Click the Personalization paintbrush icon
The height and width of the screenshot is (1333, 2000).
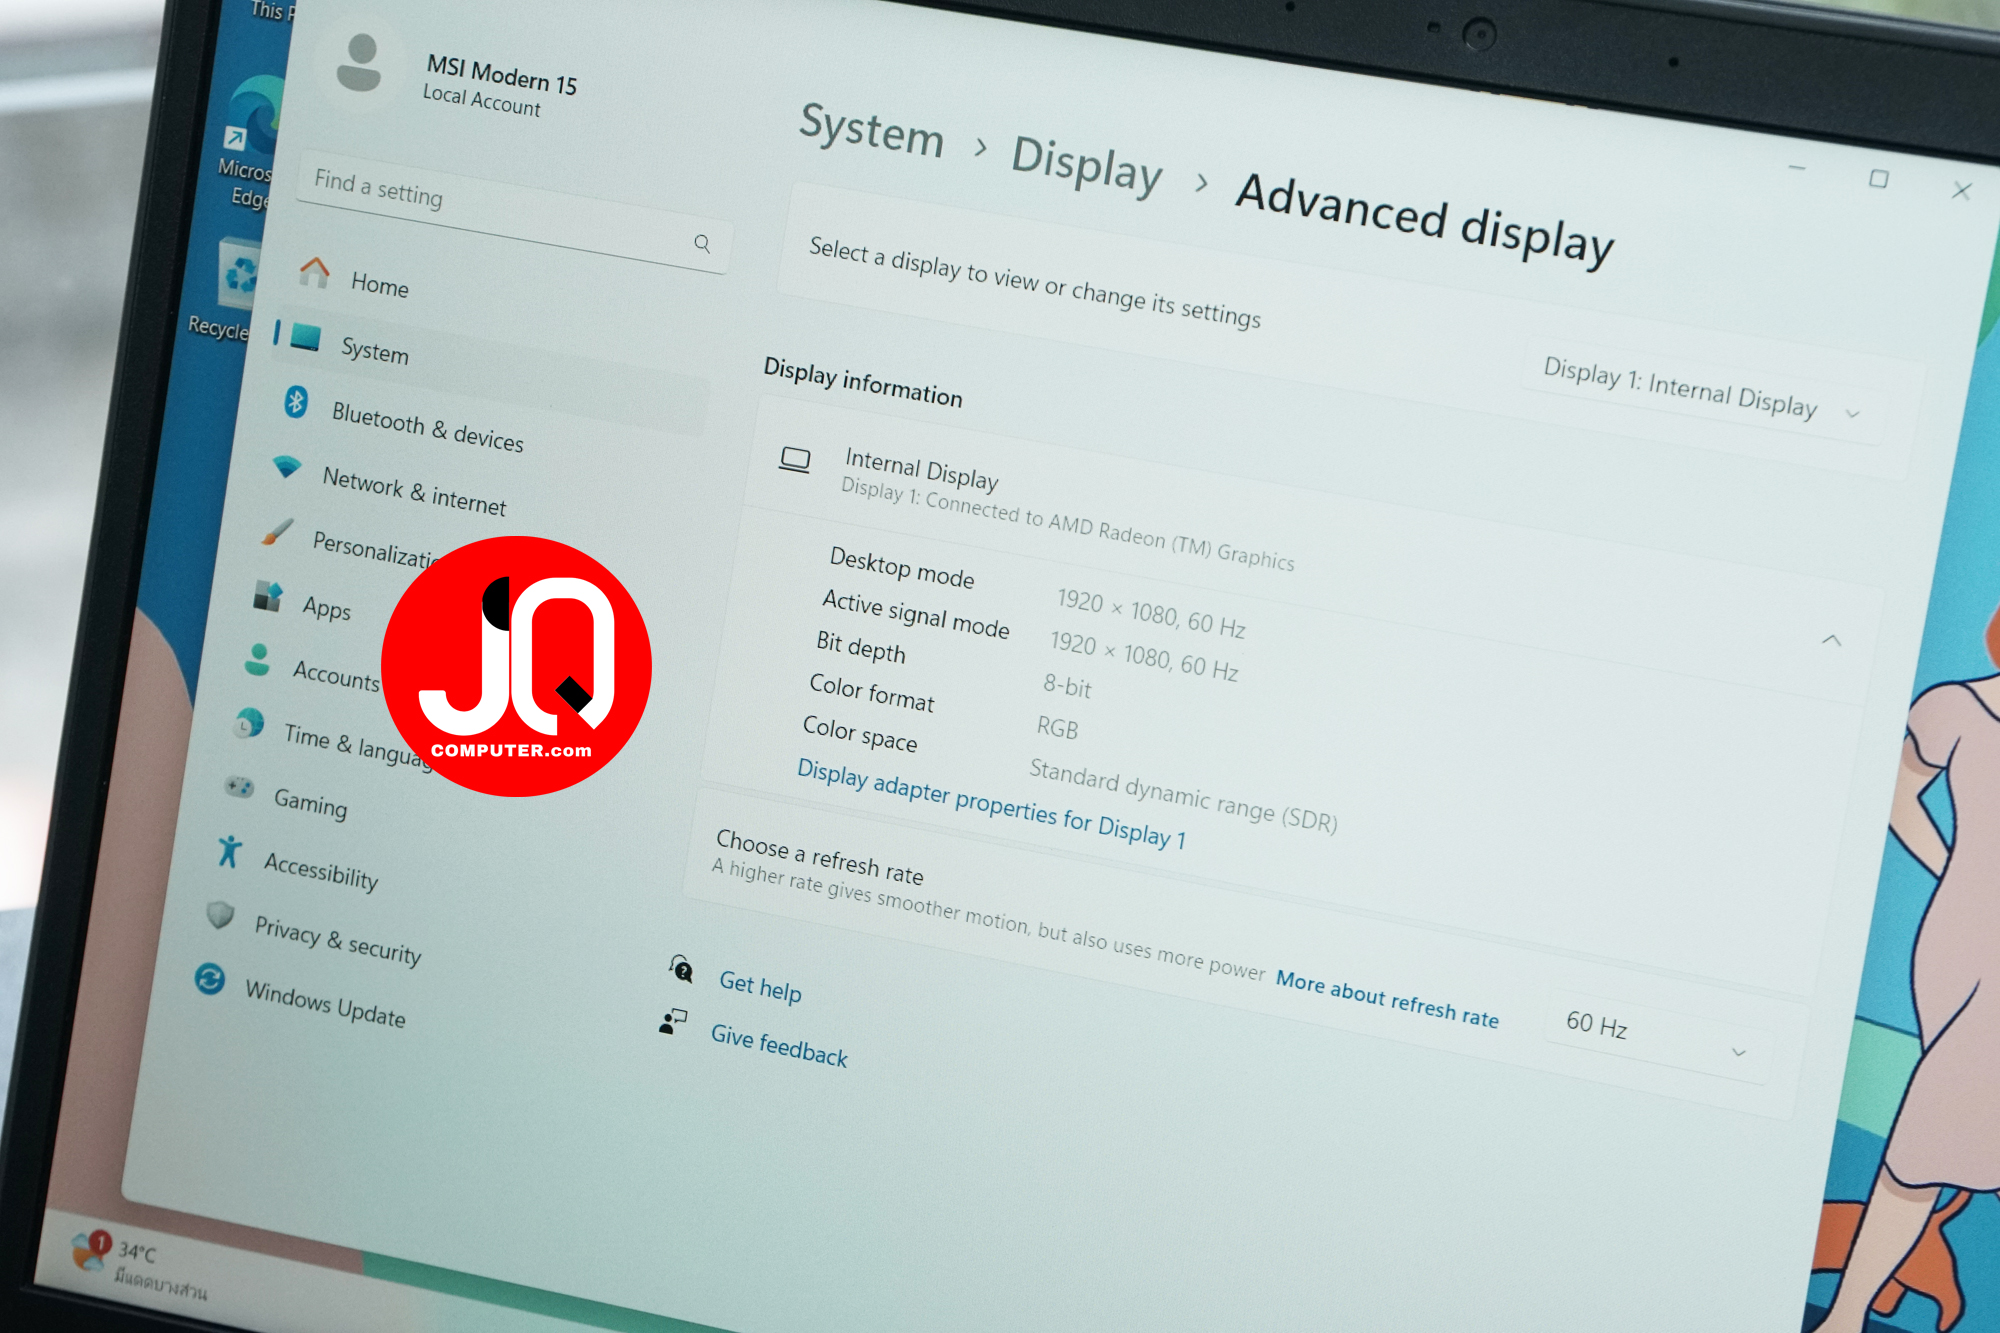pos(277,532)
